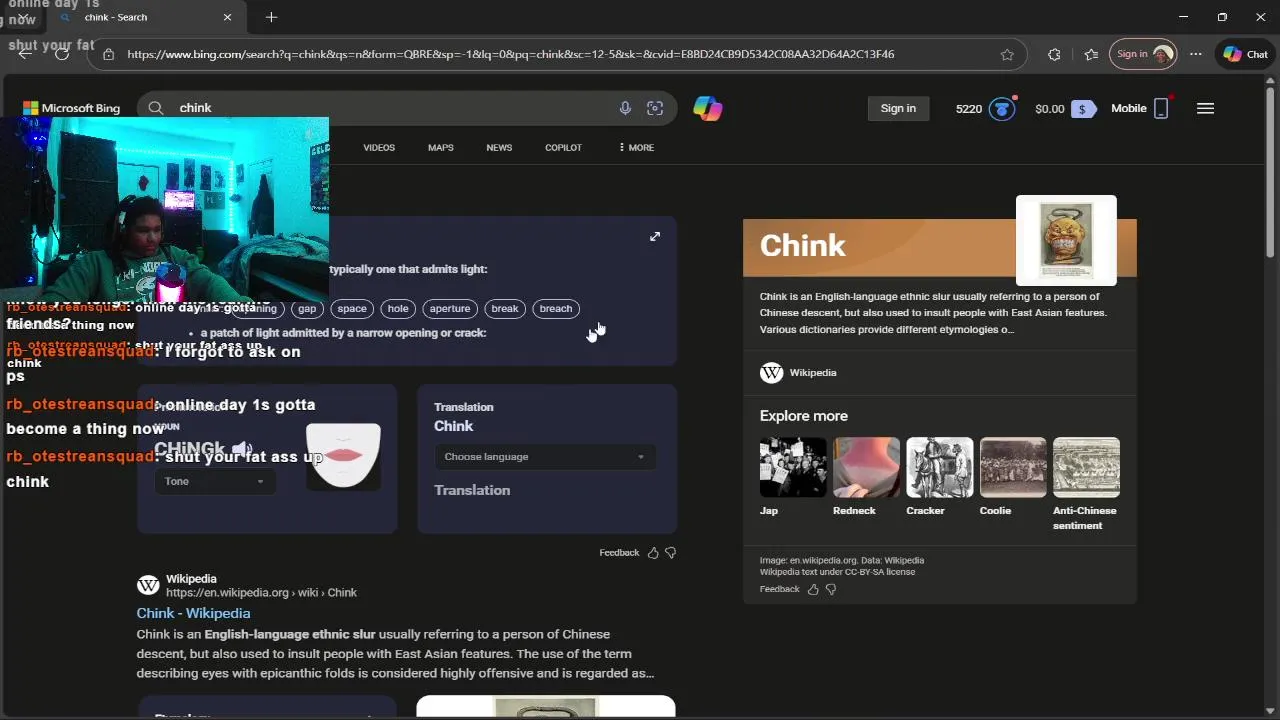Open the browser Favorites list icon
The height and width of the screenshot is (720, 1280).
[x=1091, y=54]
